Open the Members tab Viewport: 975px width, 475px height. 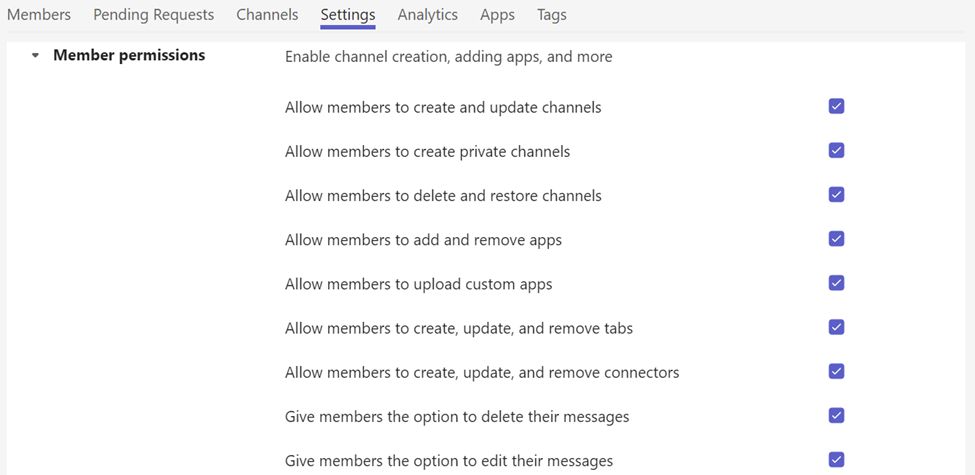[39, 15]
